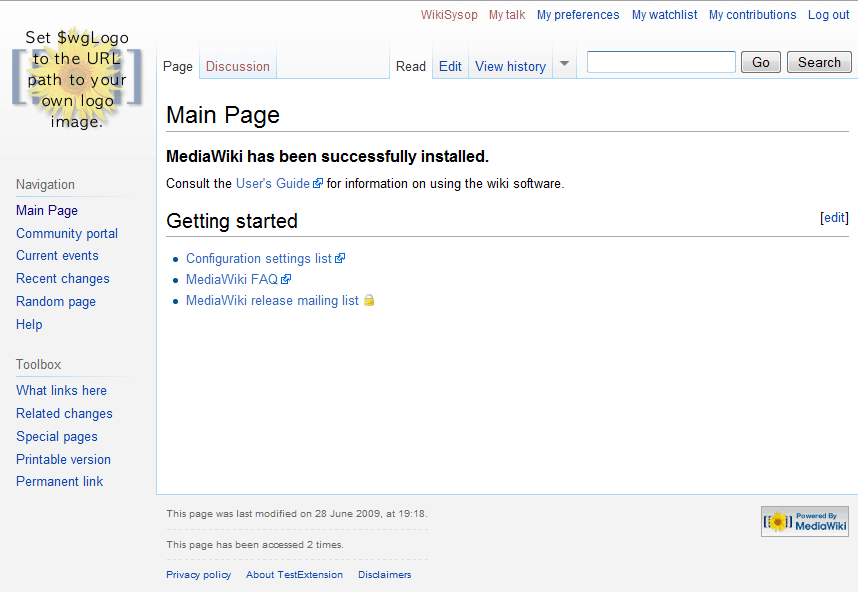Click the Log out link
Viewport: 858px width, 592px height.
pyautogui.click(x=828, y=14)
